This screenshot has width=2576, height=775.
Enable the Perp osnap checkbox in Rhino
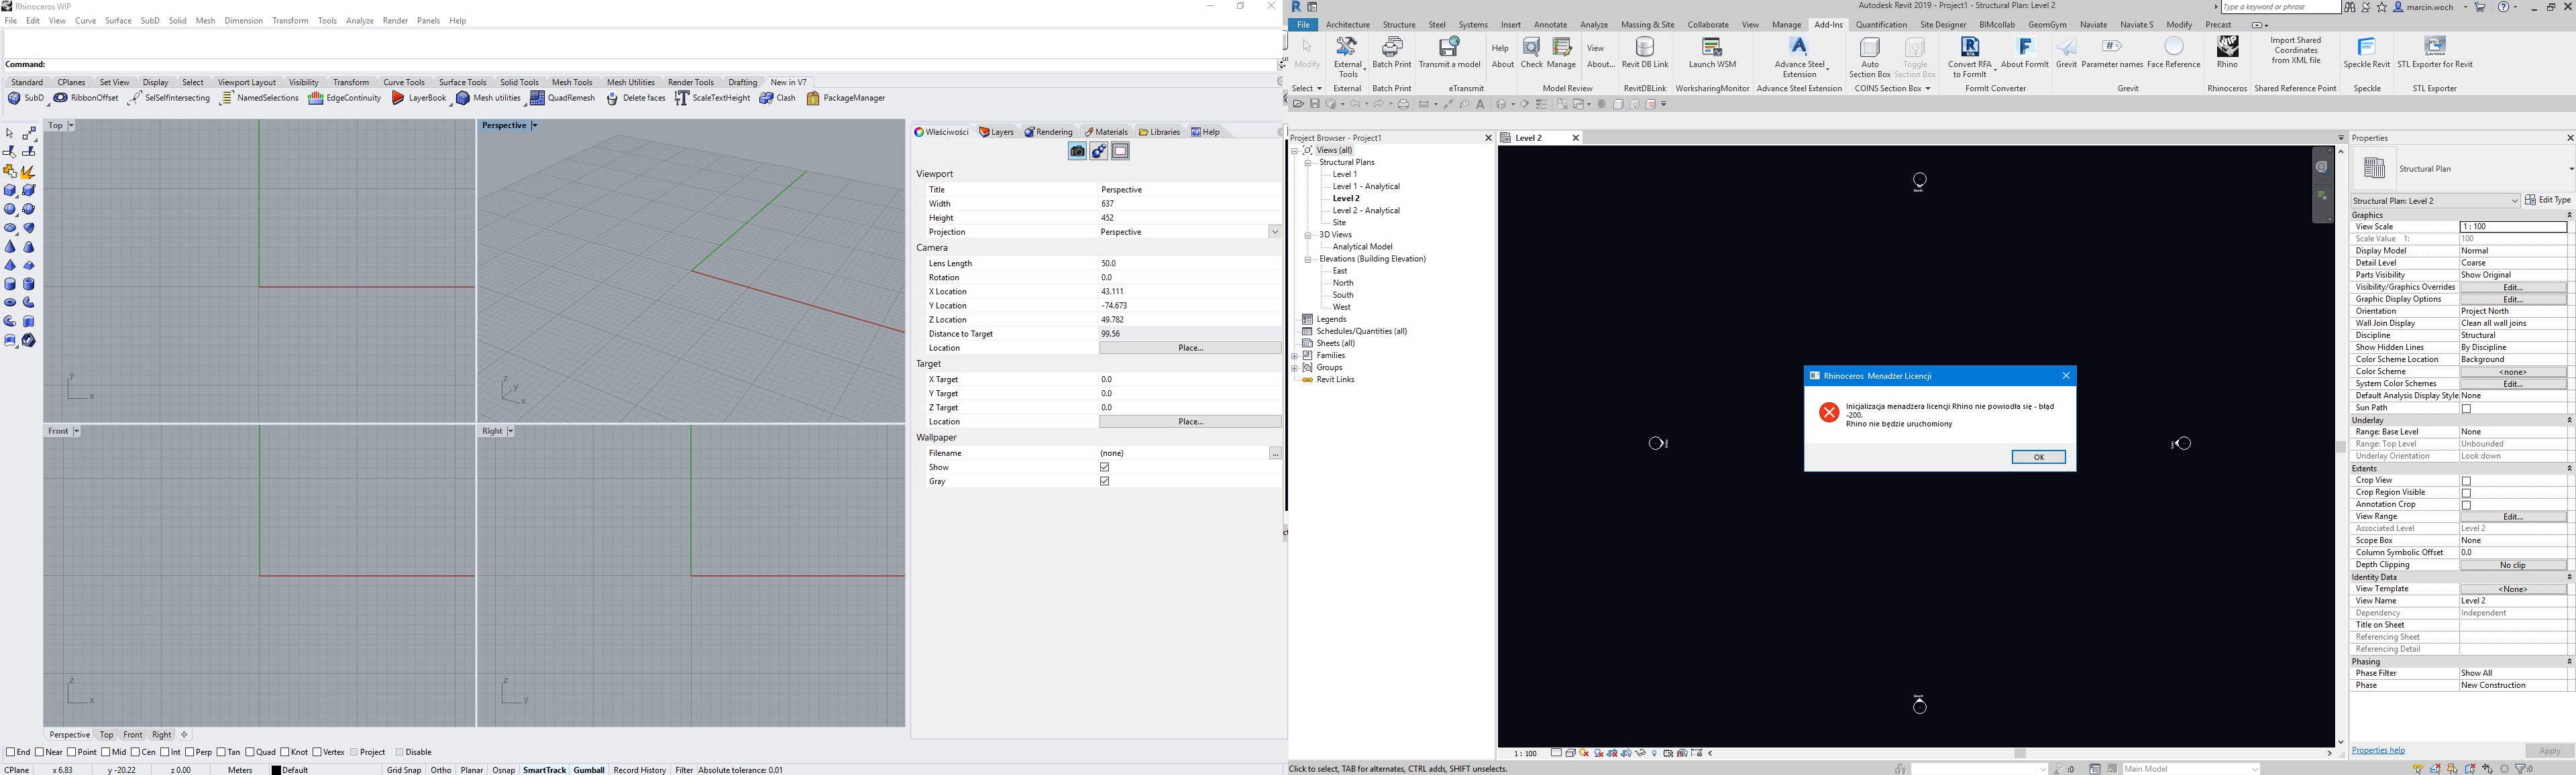pyautogui.click(x=190, y=752)
